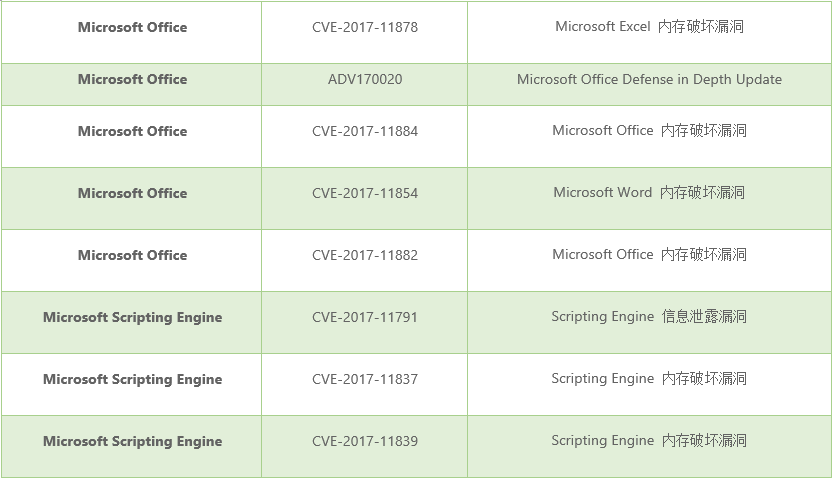Select Microsoft Office product cell for CVE-2017-11878
Viewport: 833px width, 479px height.
coord(132,28)
